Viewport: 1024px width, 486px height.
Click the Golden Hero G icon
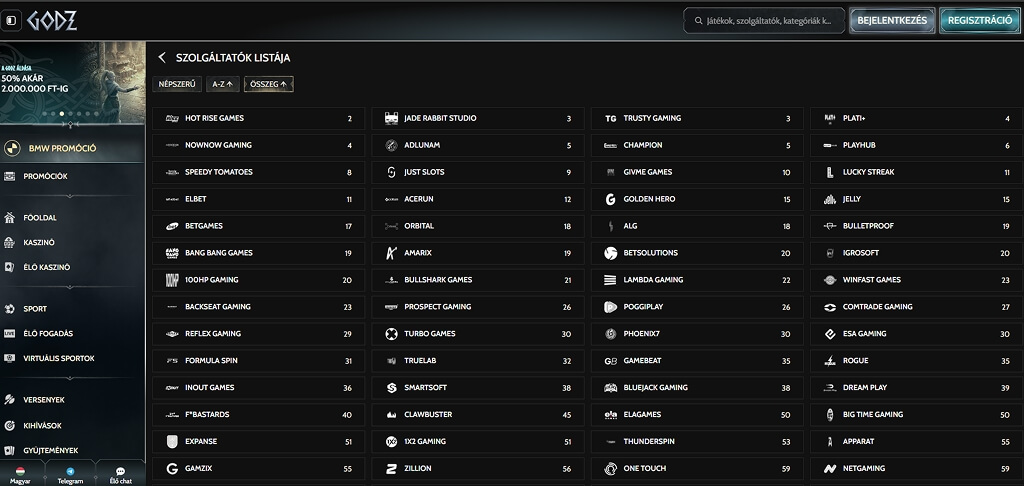[x=611, y=199]
